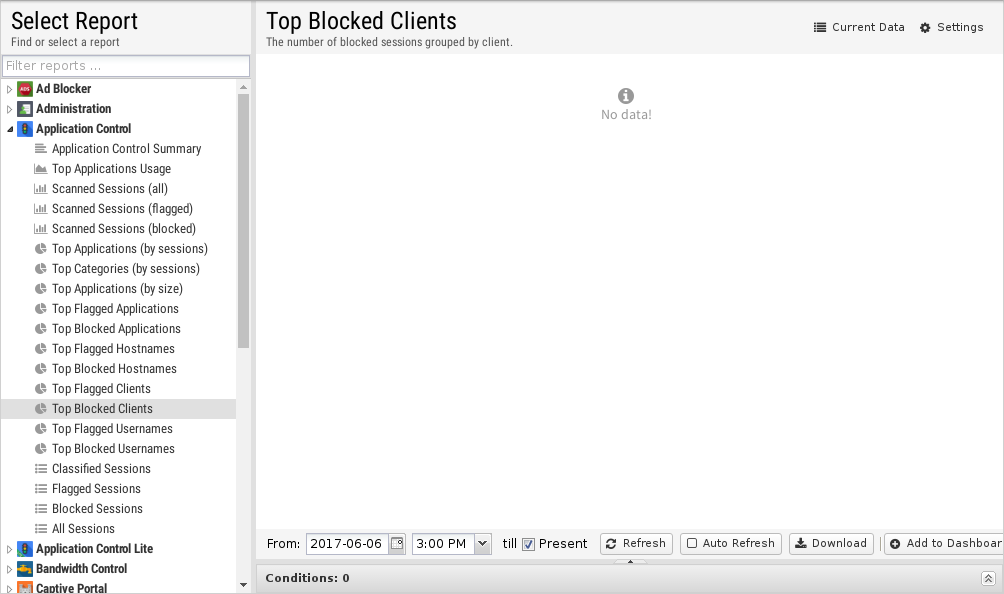Viewport: 1004px width, 594px height.
Task: Open the calendar date picker icon
Action: (397, 543)
